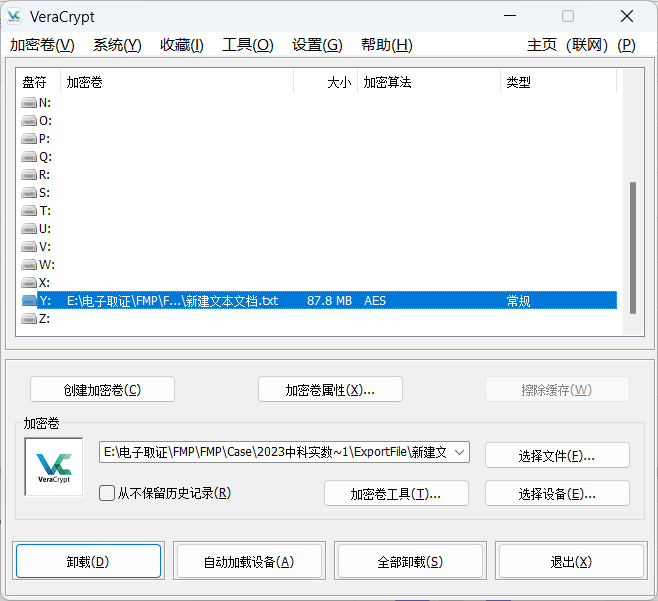Click the 87.8 MB size value

[329, 300]
